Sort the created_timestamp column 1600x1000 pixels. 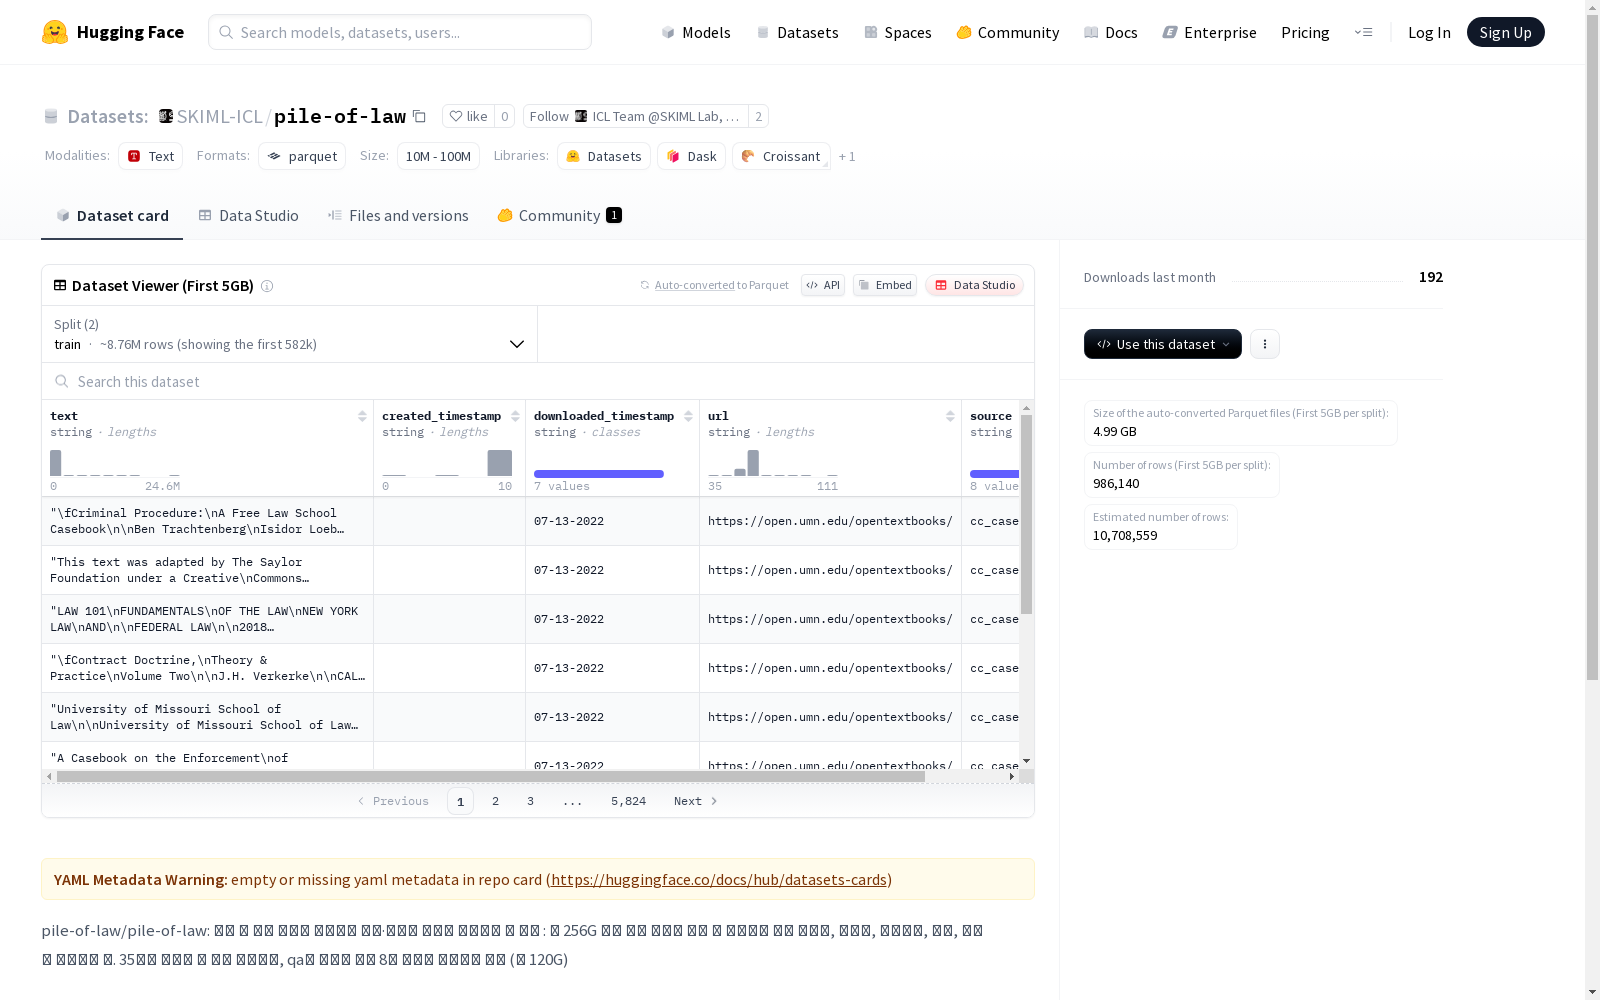click(x=515, y=416)
